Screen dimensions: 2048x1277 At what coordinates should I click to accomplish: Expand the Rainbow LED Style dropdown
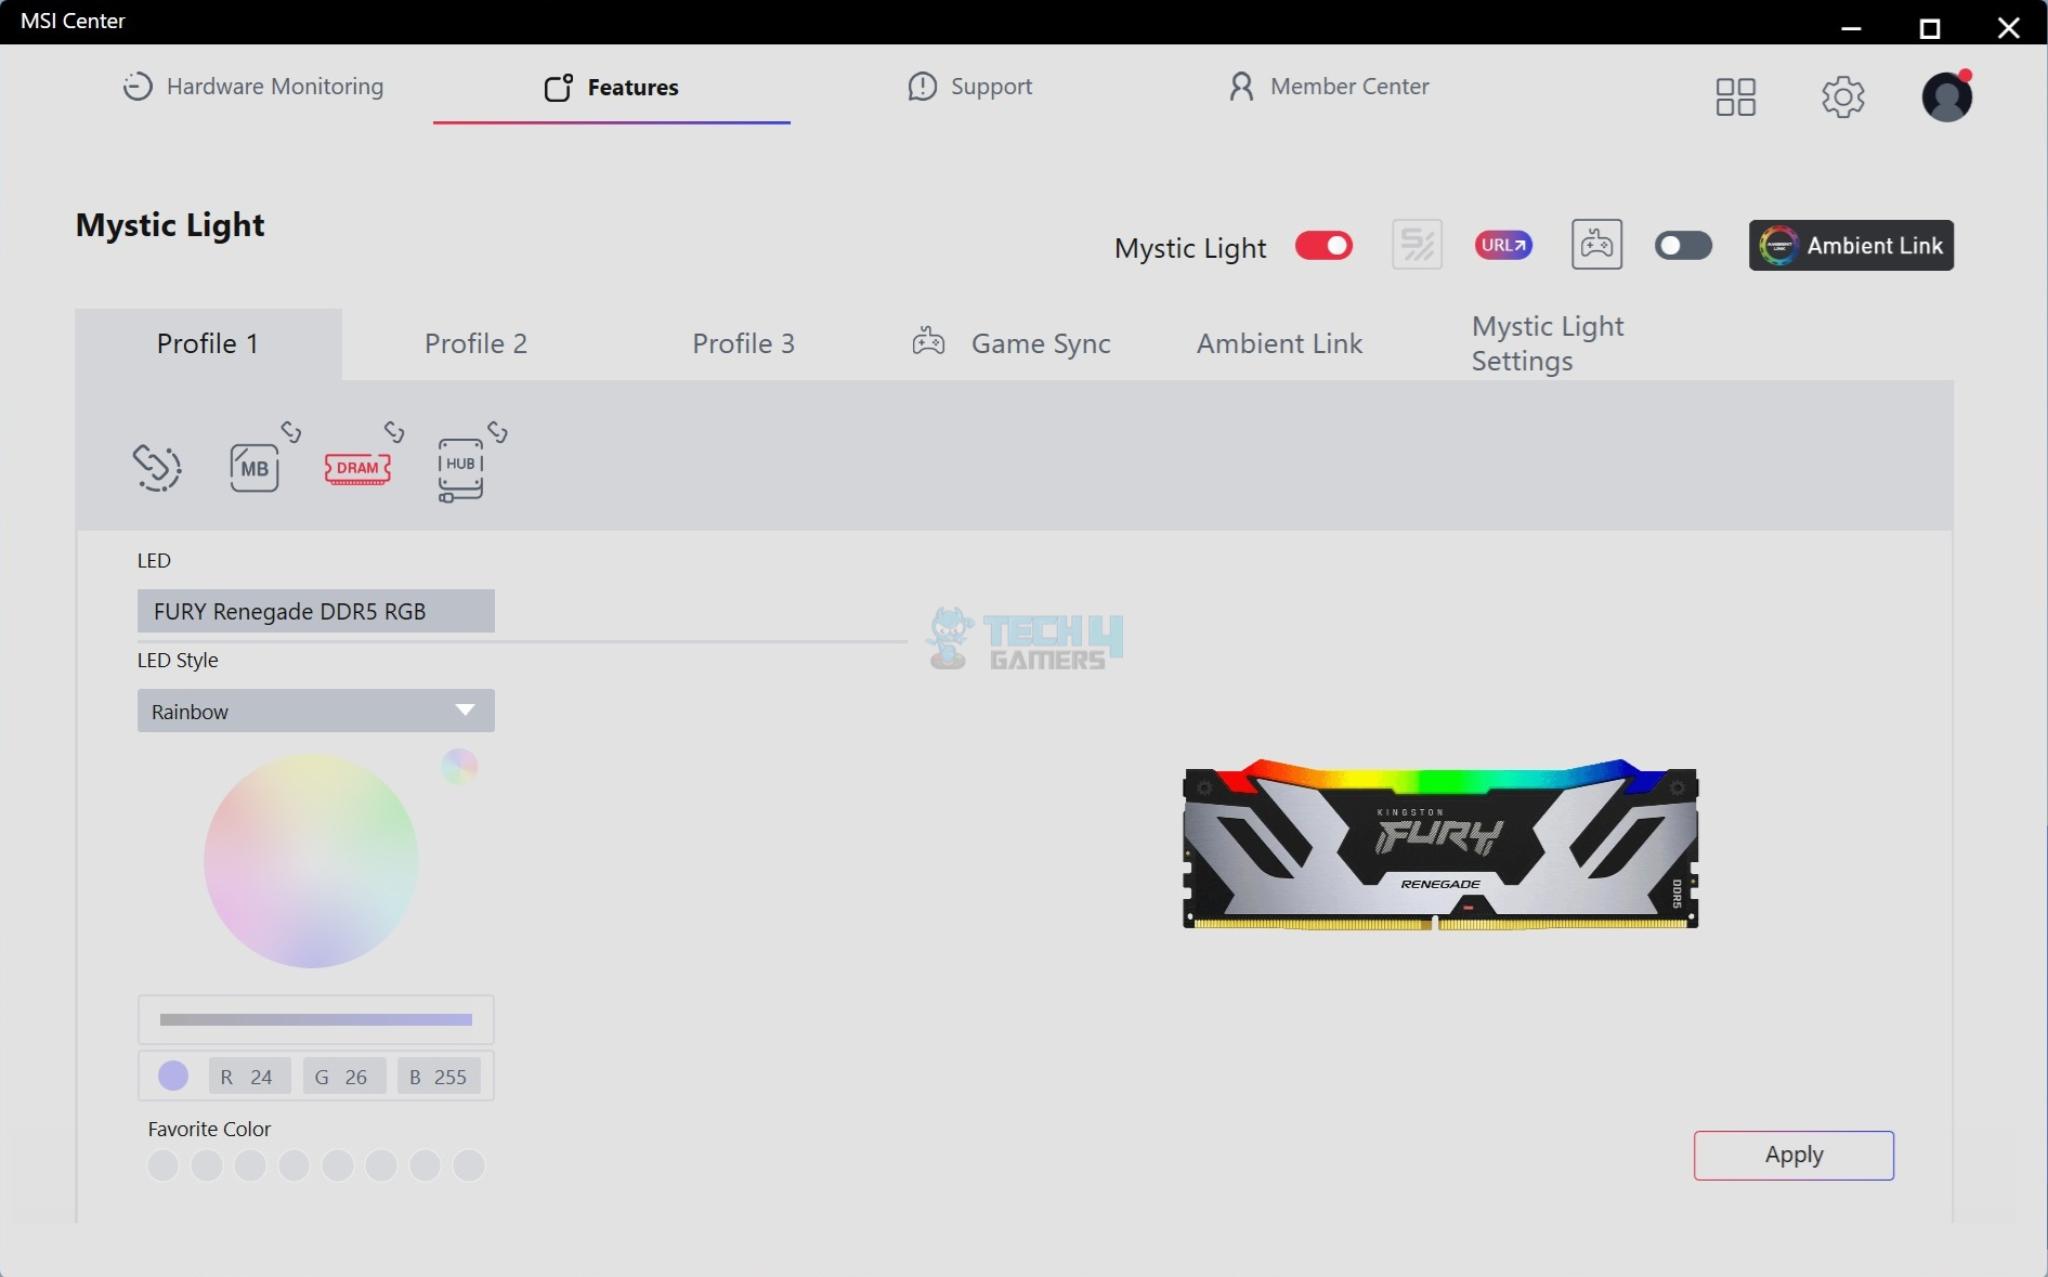pyautogui.click(x=315, y=711)
